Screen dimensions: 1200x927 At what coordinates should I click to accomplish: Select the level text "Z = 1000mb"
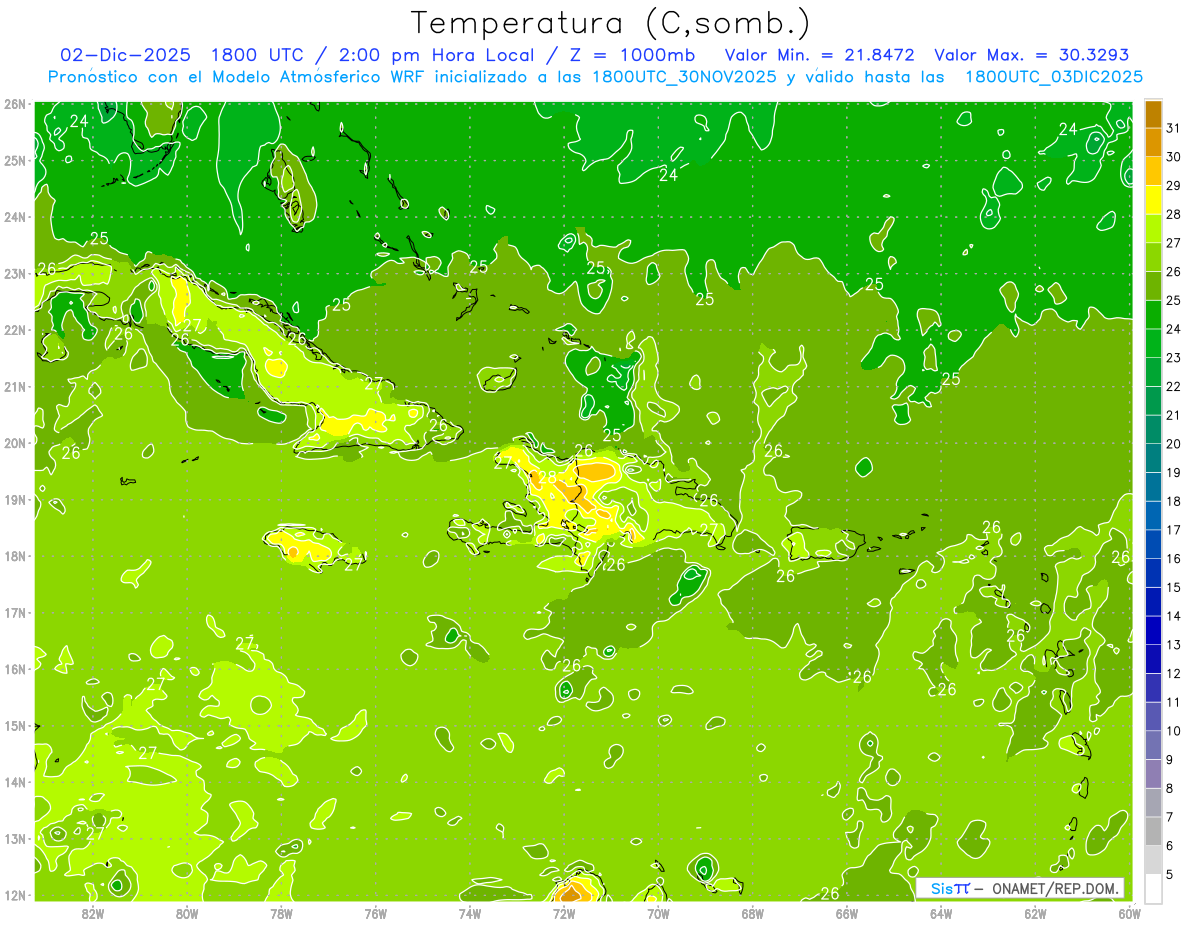(634, 55)
